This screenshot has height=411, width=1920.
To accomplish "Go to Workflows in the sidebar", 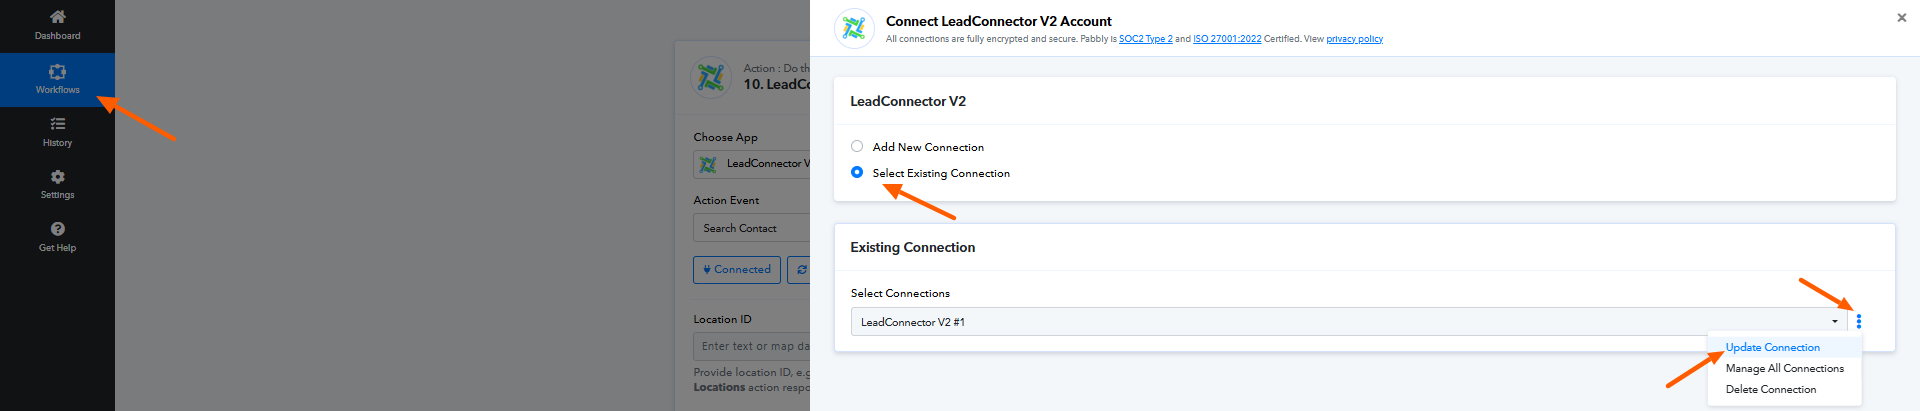I will [57, 80].
